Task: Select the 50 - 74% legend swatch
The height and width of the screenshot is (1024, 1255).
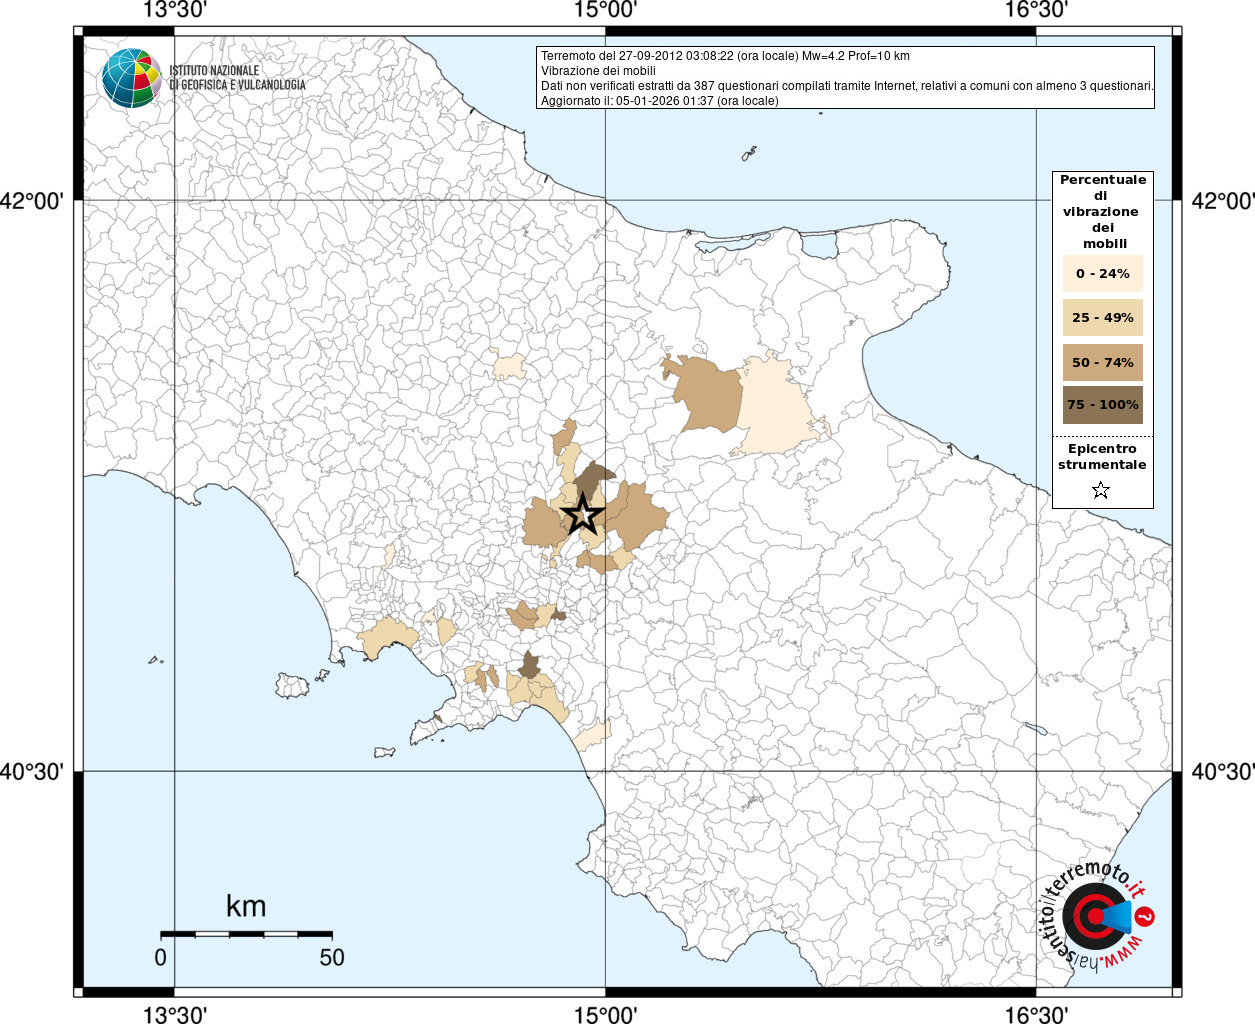Action: (x=1102, y=362)
